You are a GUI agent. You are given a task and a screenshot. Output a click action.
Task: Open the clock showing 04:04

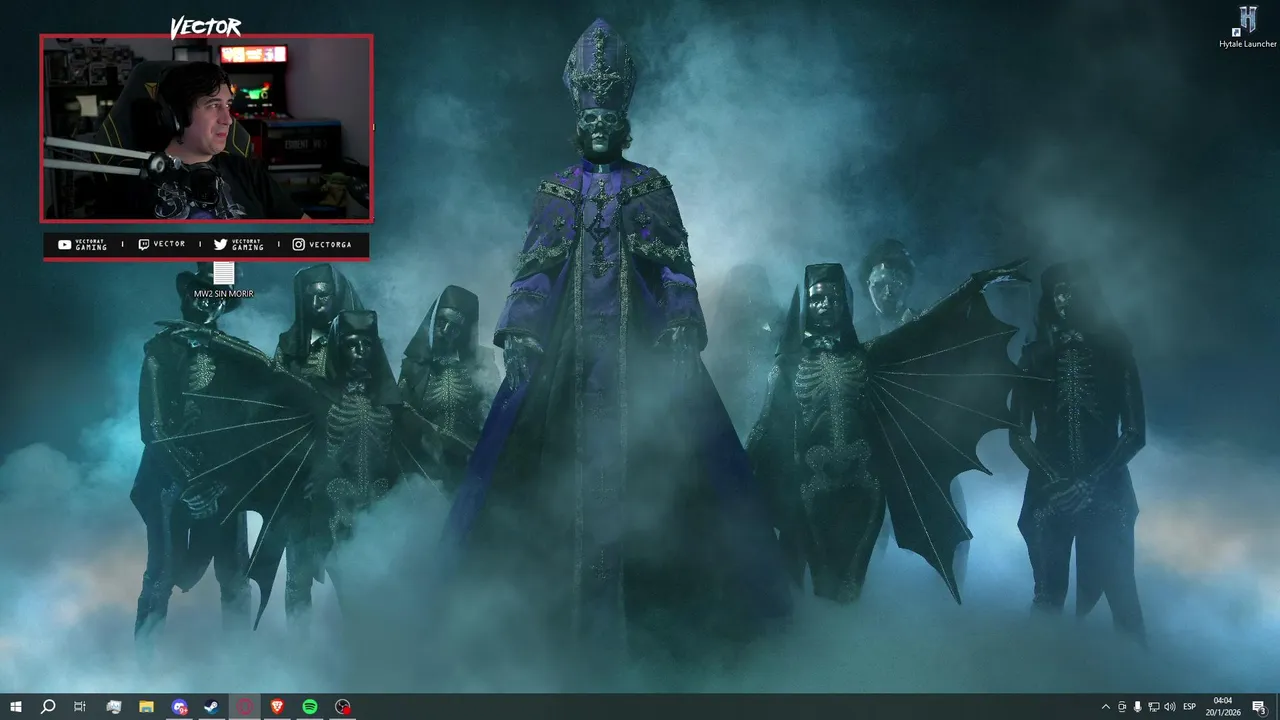click(1223, 707)
